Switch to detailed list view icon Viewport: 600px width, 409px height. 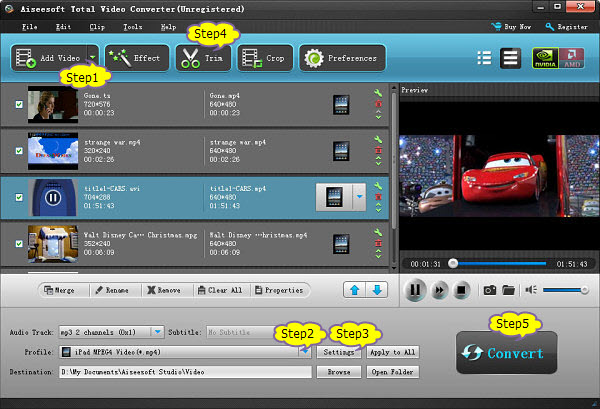pos(510,58)
